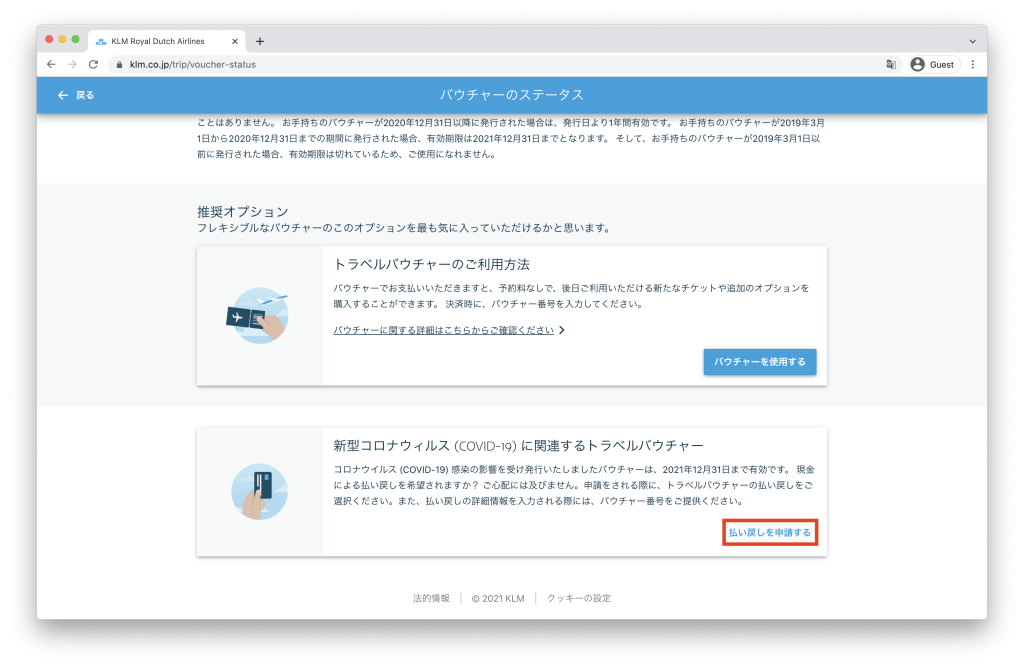Click the address bar showing klm.co.jp URL
Image resolution: width=1024 pixels, height=668 pixels.
point(500,64)
